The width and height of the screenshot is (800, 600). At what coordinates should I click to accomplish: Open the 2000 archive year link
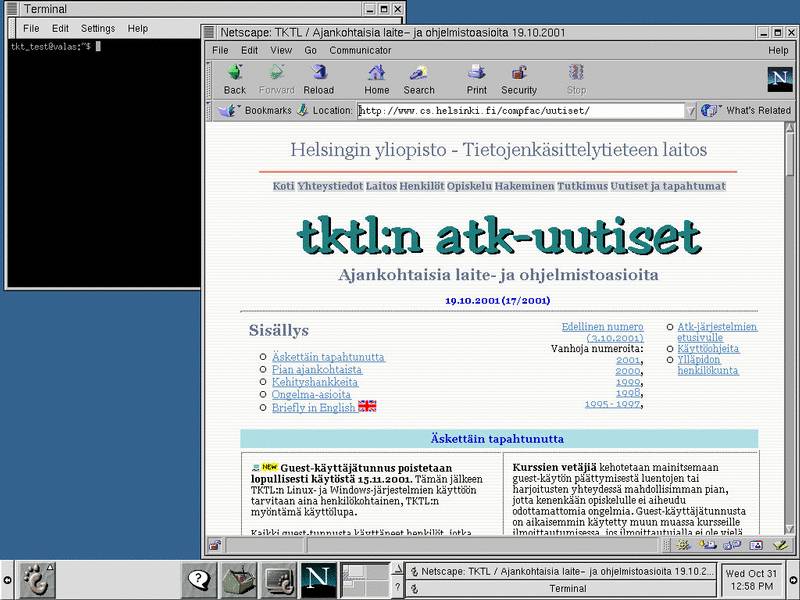pyautogui.click(x=628, y=371)
